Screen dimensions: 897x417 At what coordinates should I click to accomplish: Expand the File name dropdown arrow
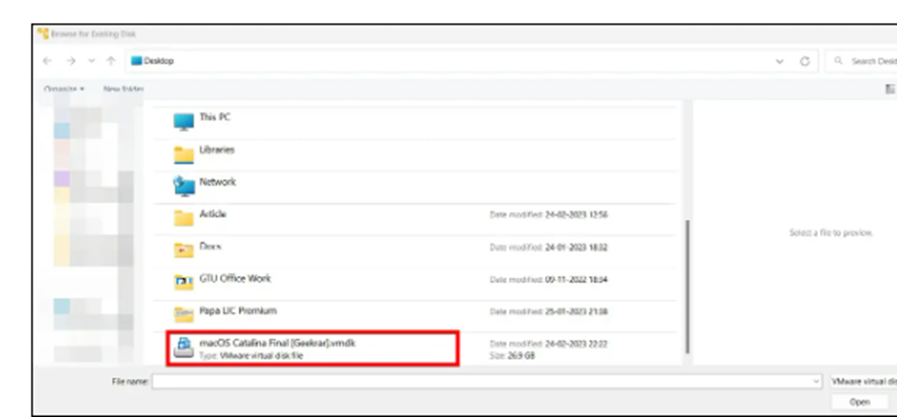(816, 382)
